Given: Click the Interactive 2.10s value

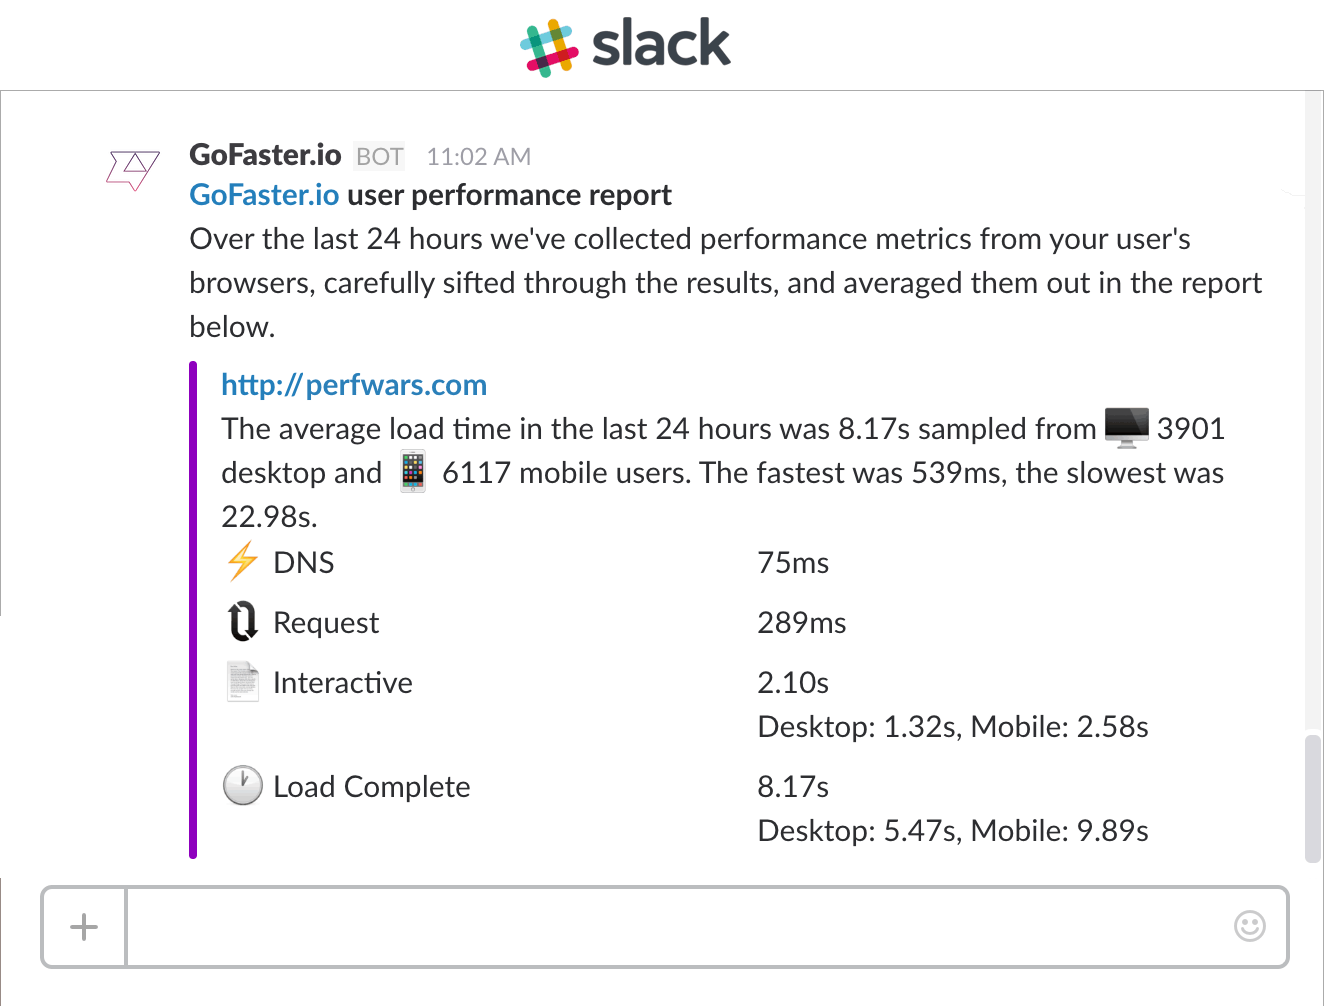Looking at the screenshot, I should tap(793, 683).
